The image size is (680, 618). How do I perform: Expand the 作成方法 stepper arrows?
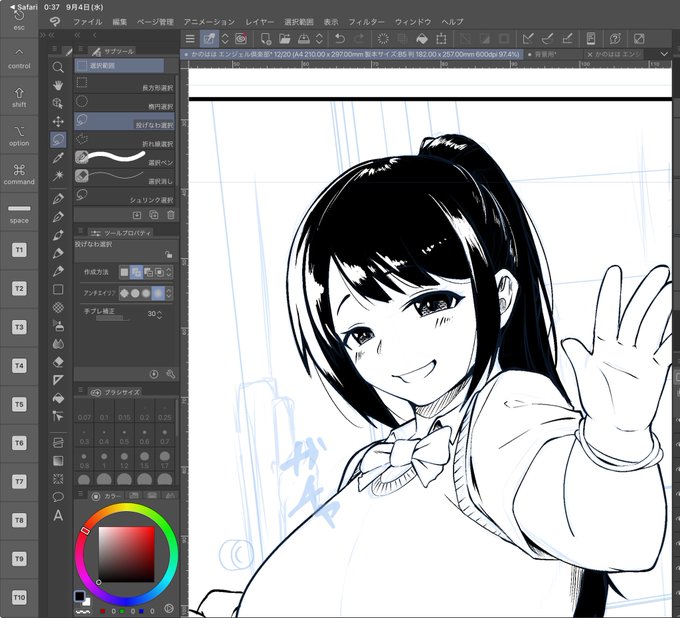click(169, 272)
